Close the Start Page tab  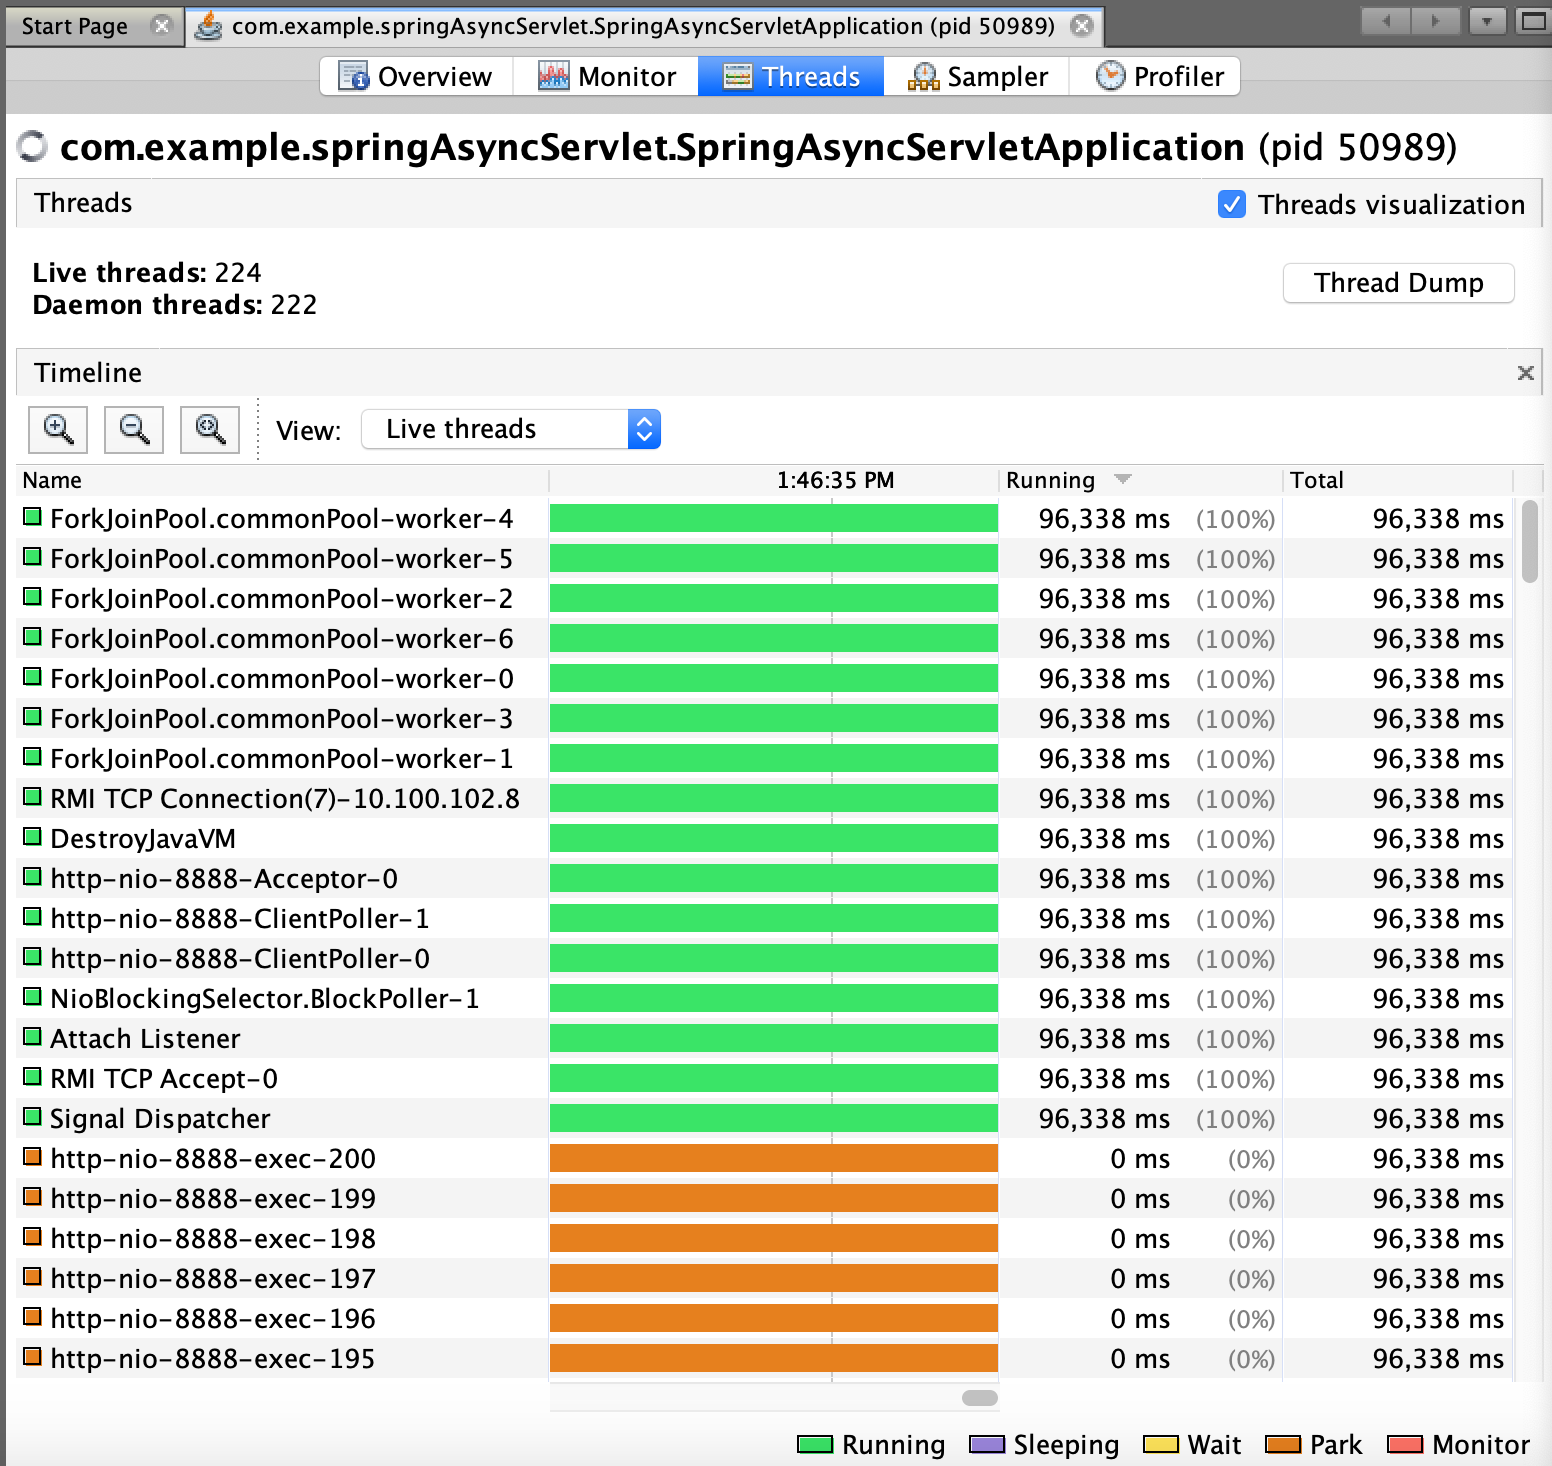pos(161,26)
